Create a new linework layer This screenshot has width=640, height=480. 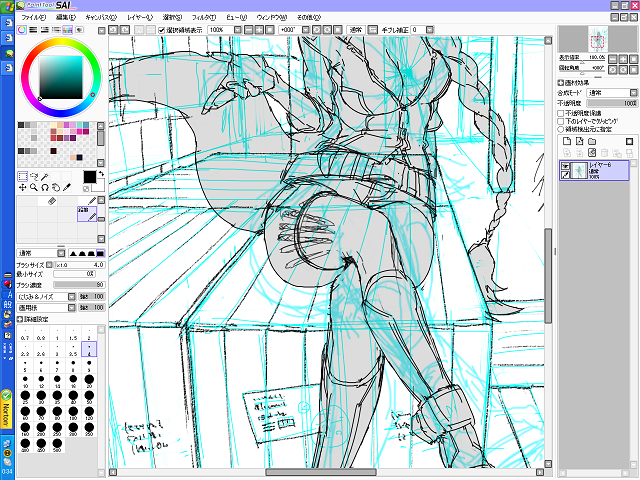[580, 141]
